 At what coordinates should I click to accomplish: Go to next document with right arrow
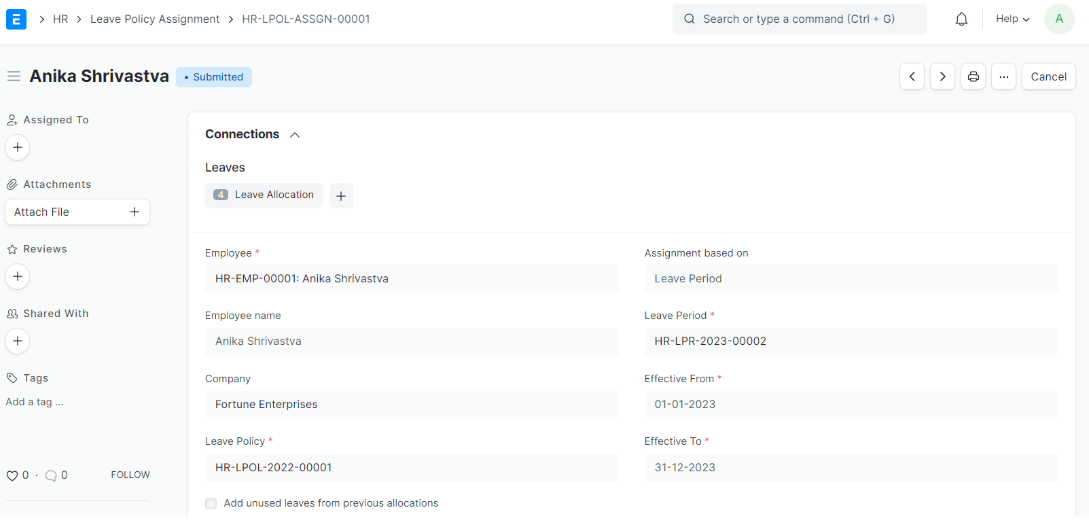point(942,77)
